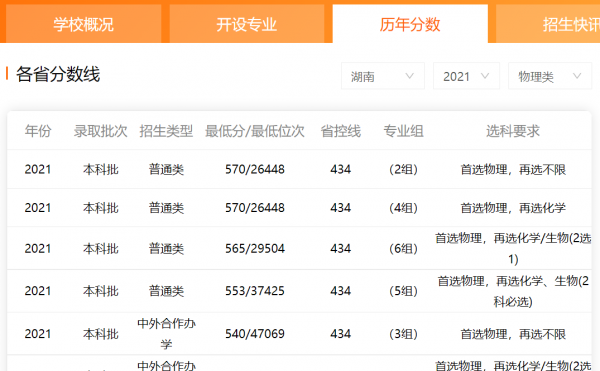Click 首选物理，再选不限 in the (2组) row
Screen dimensions: 600x371
pyautogui.click(x=513, y=169)
